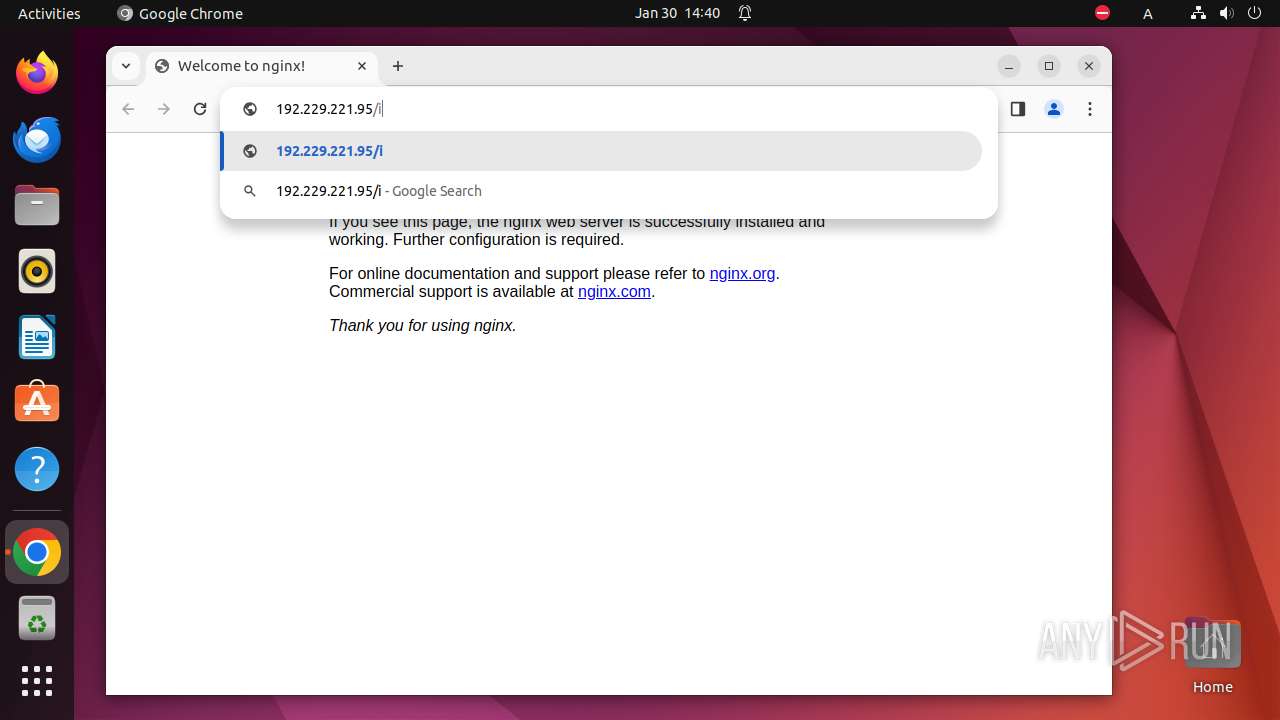Image resolution: width=1280 pixels, height=720 pixels.
Task: Open the power system menu icon
Action: pos(1254,13)
